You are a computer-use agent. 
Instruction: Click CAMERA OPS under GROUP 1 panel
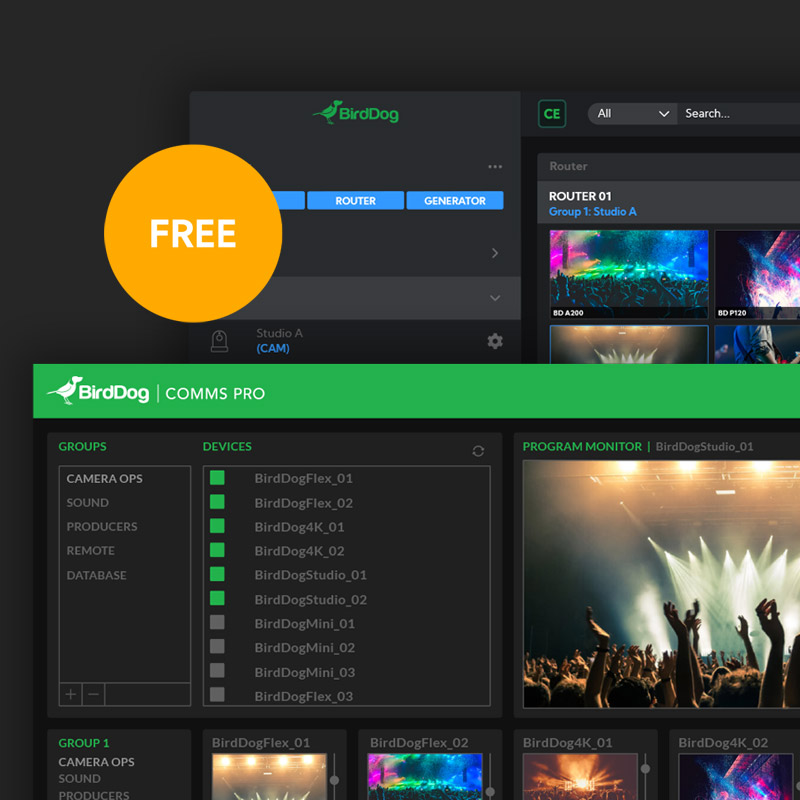coord(96,762)
